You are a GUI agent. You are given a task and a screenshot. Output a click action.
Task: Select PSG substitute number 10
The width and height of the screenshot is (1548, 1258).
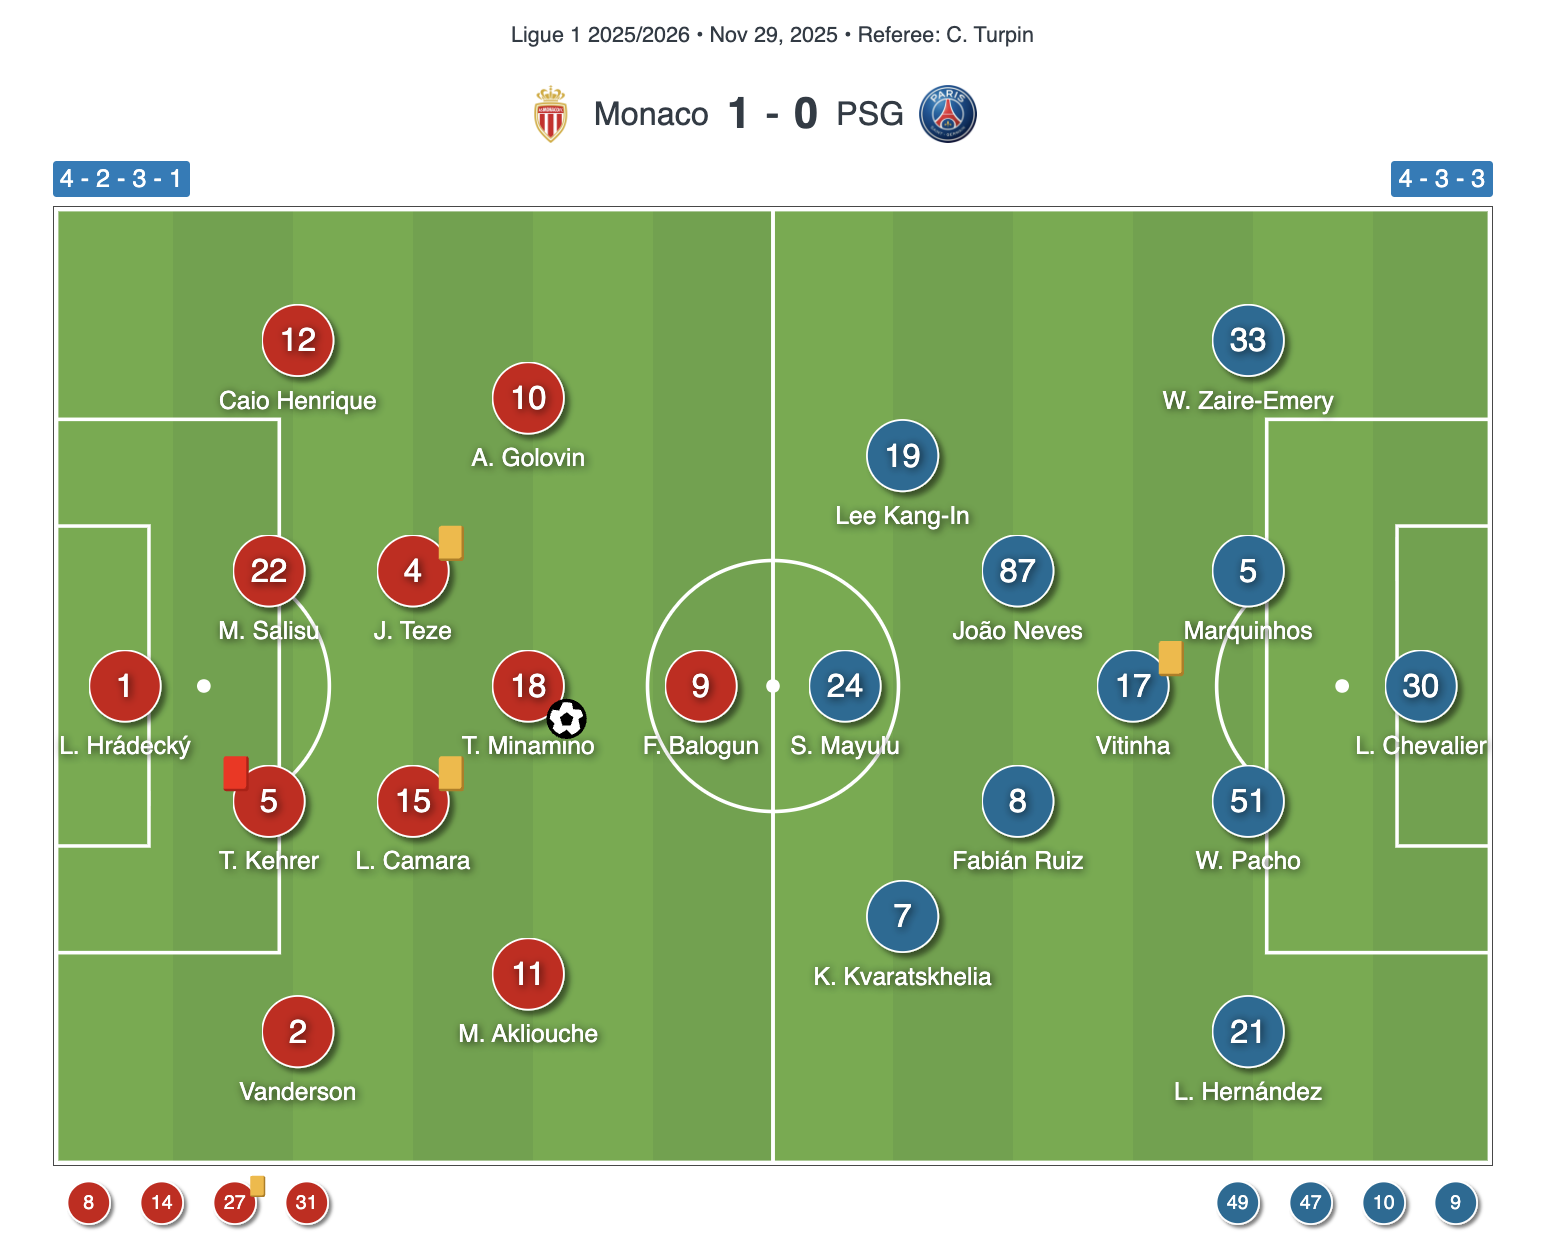click(x=1383, y=1202)
